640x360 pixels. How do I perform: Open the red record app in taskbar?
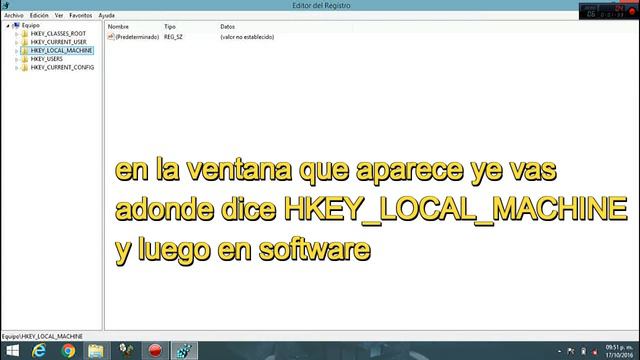(155, 351)
